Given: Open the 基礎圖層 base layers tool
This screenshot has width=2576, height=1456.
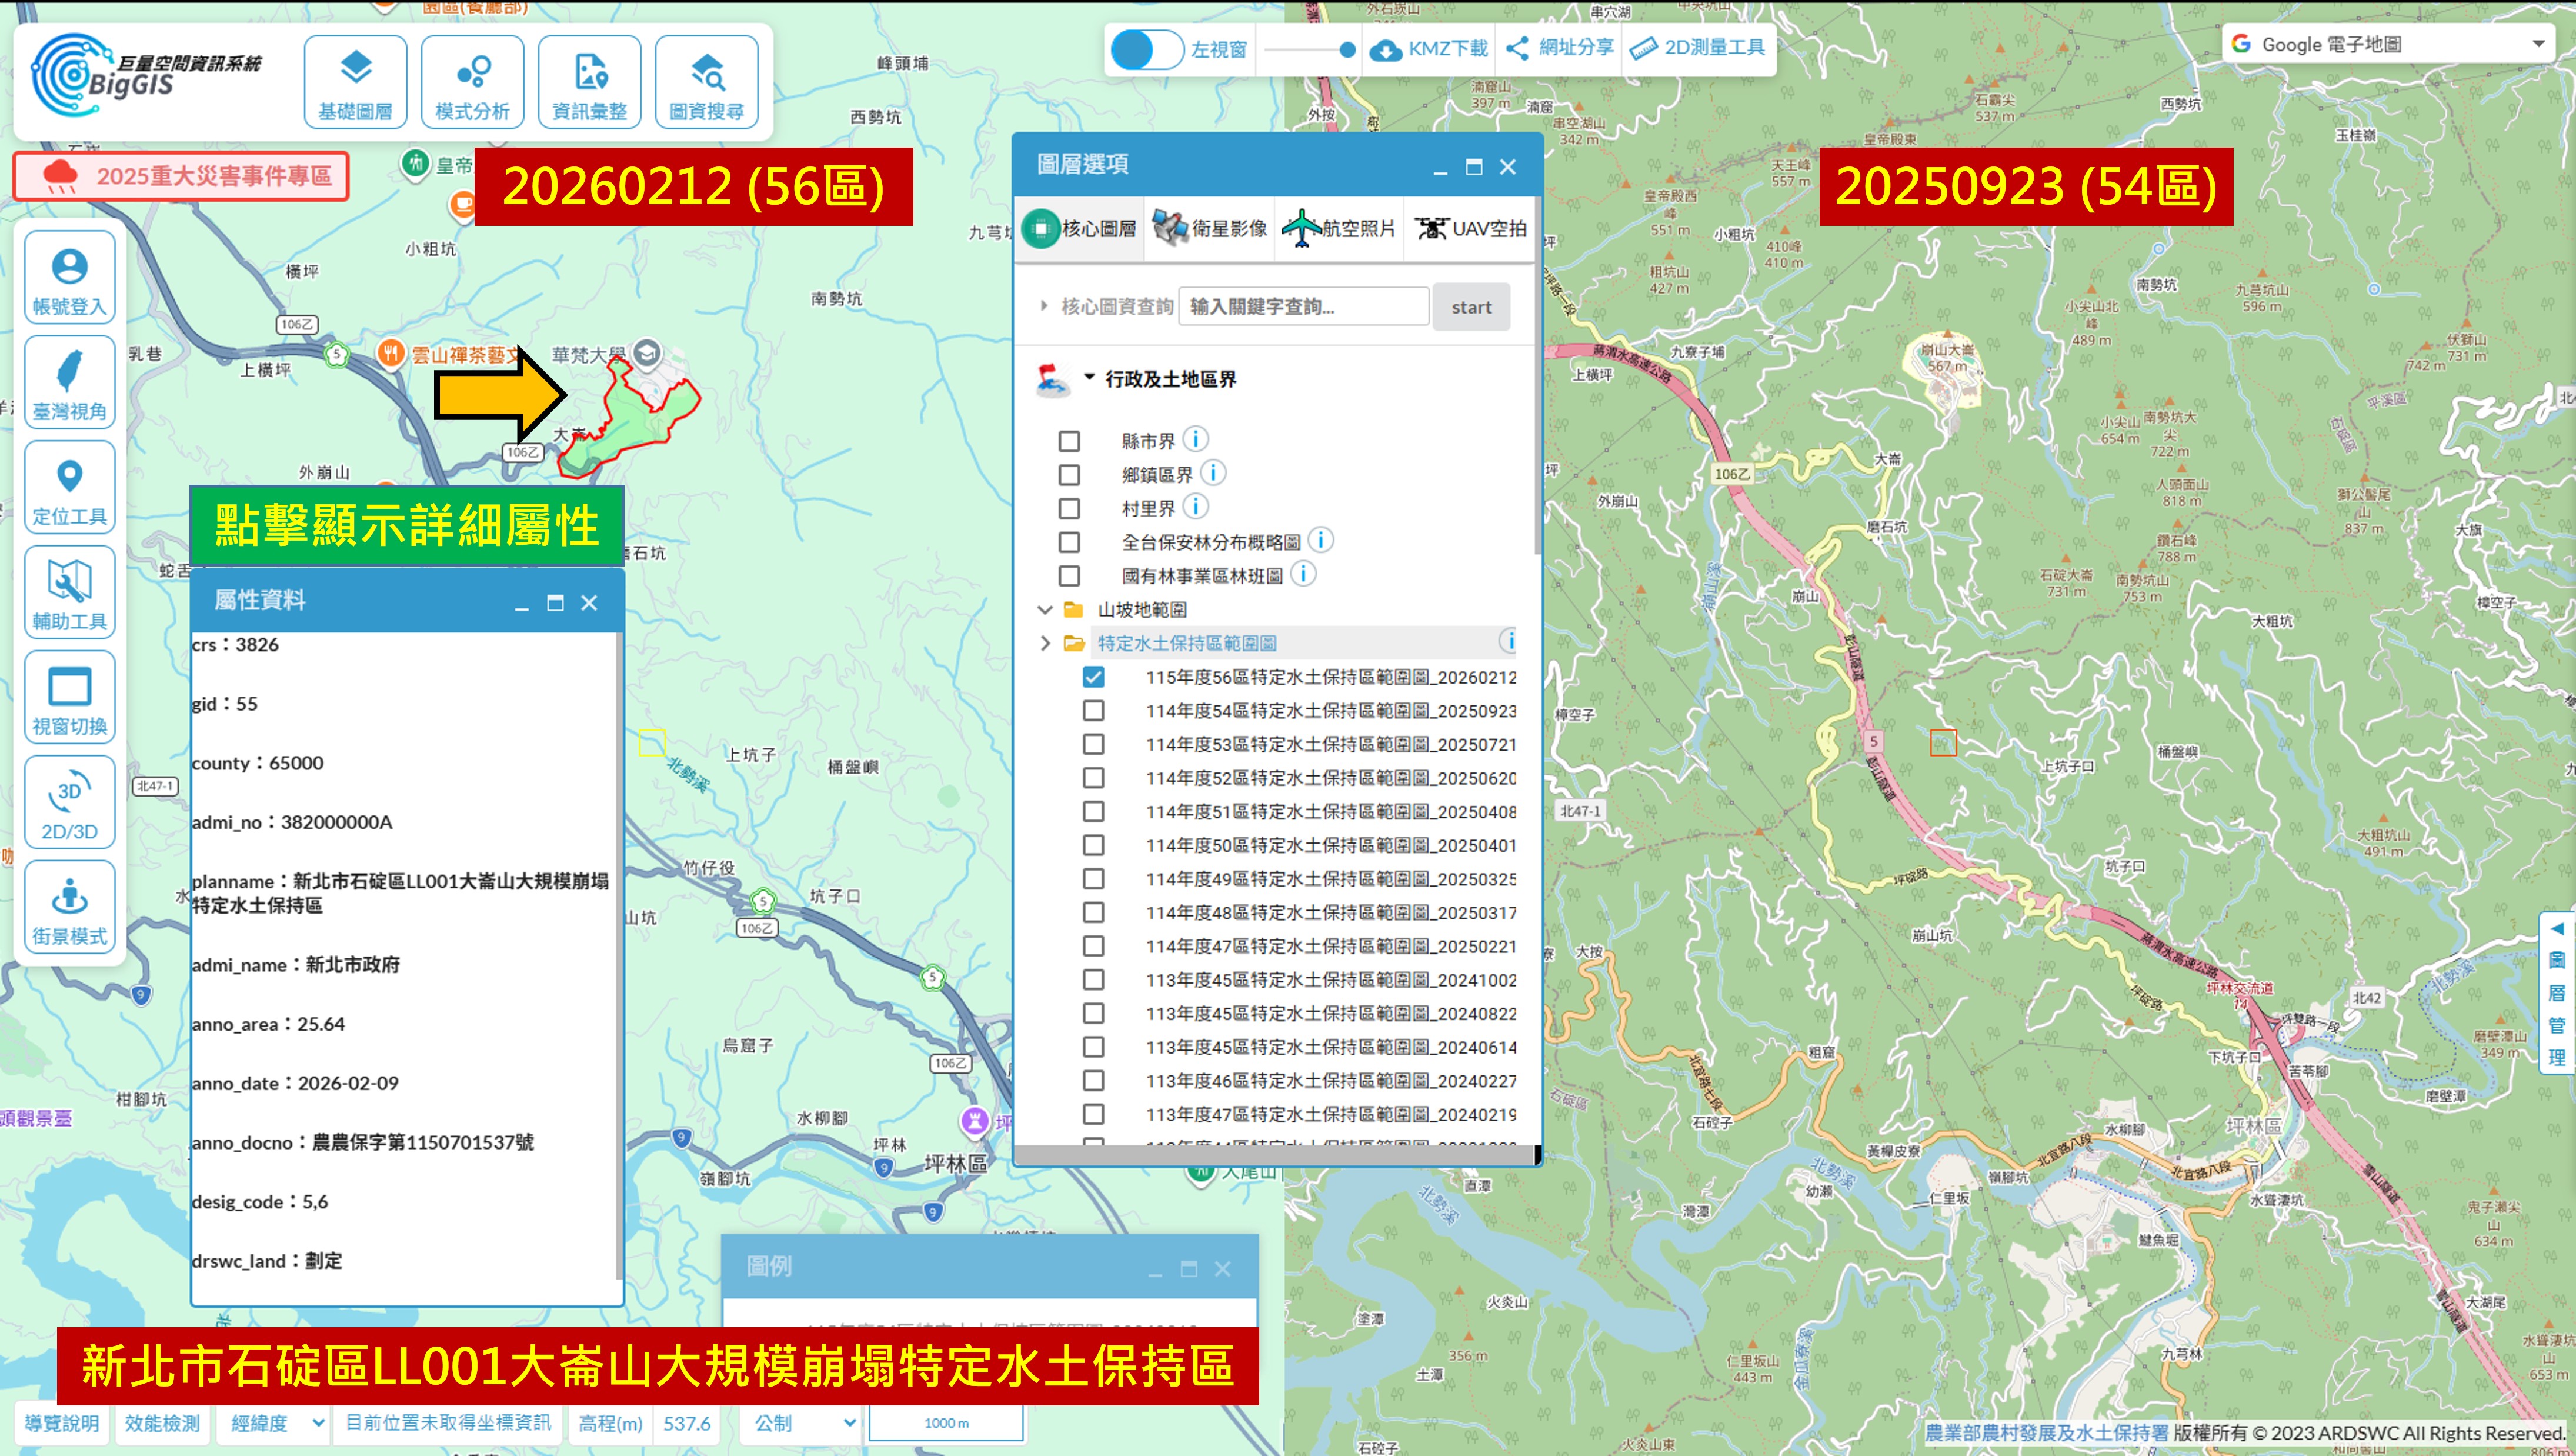Looking at the screenshot, I should pyautogui.click(x=355, y=82).
